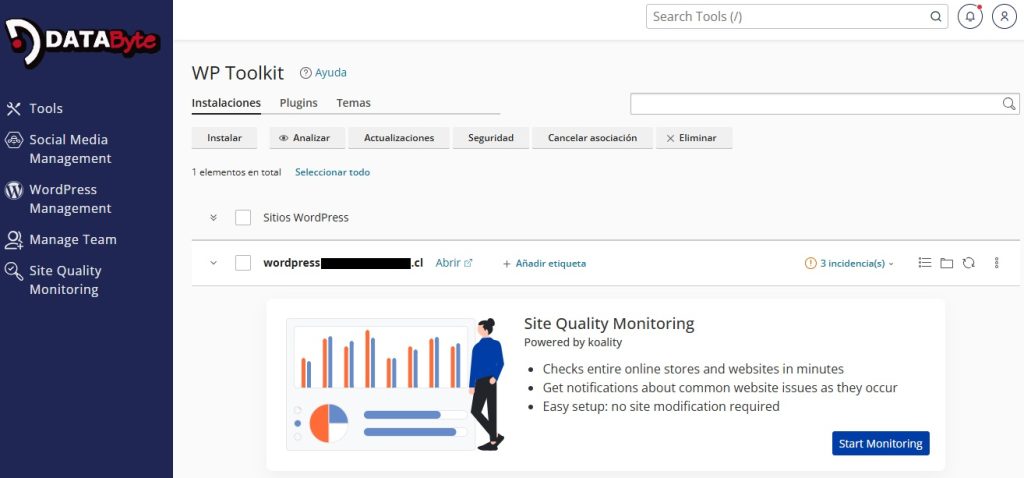Screen dimensions: 1024x478
Task: Expand the 3 incidencia(s) dropdown
Action: tap(857, 264)
